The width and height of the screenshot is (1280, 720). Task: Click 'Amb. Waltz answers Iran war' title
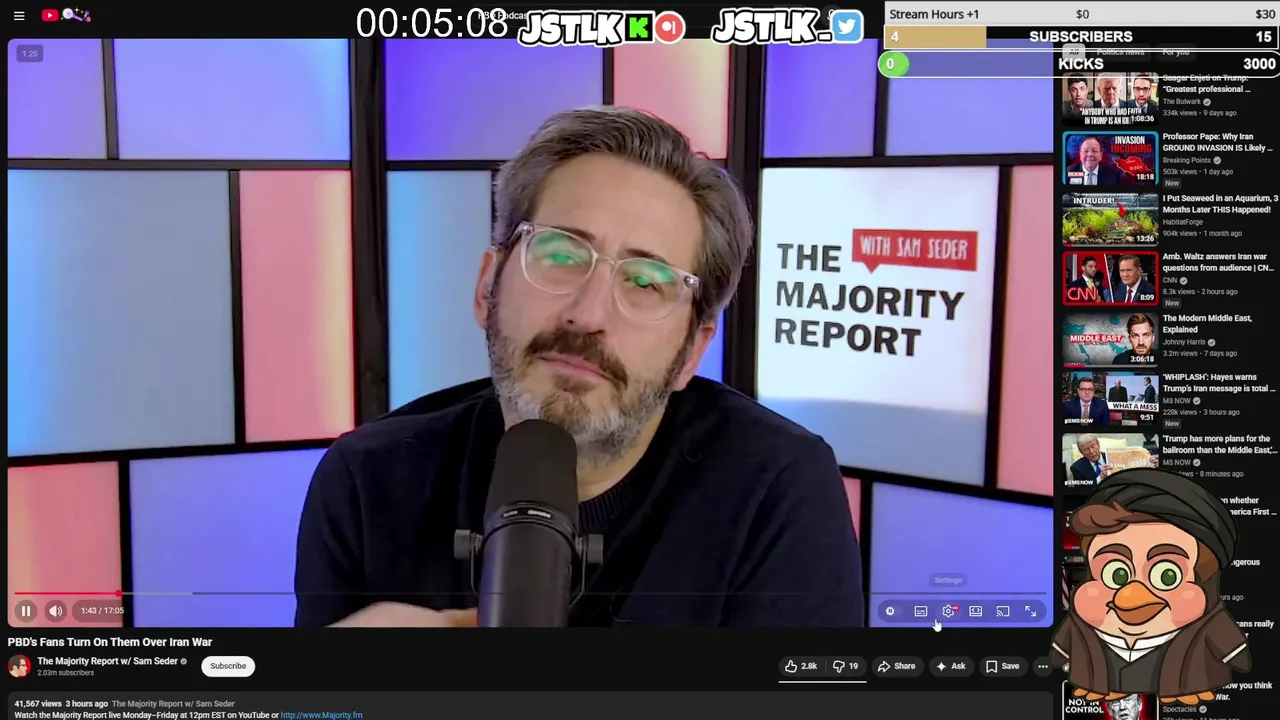click(x=1217, y=262)
